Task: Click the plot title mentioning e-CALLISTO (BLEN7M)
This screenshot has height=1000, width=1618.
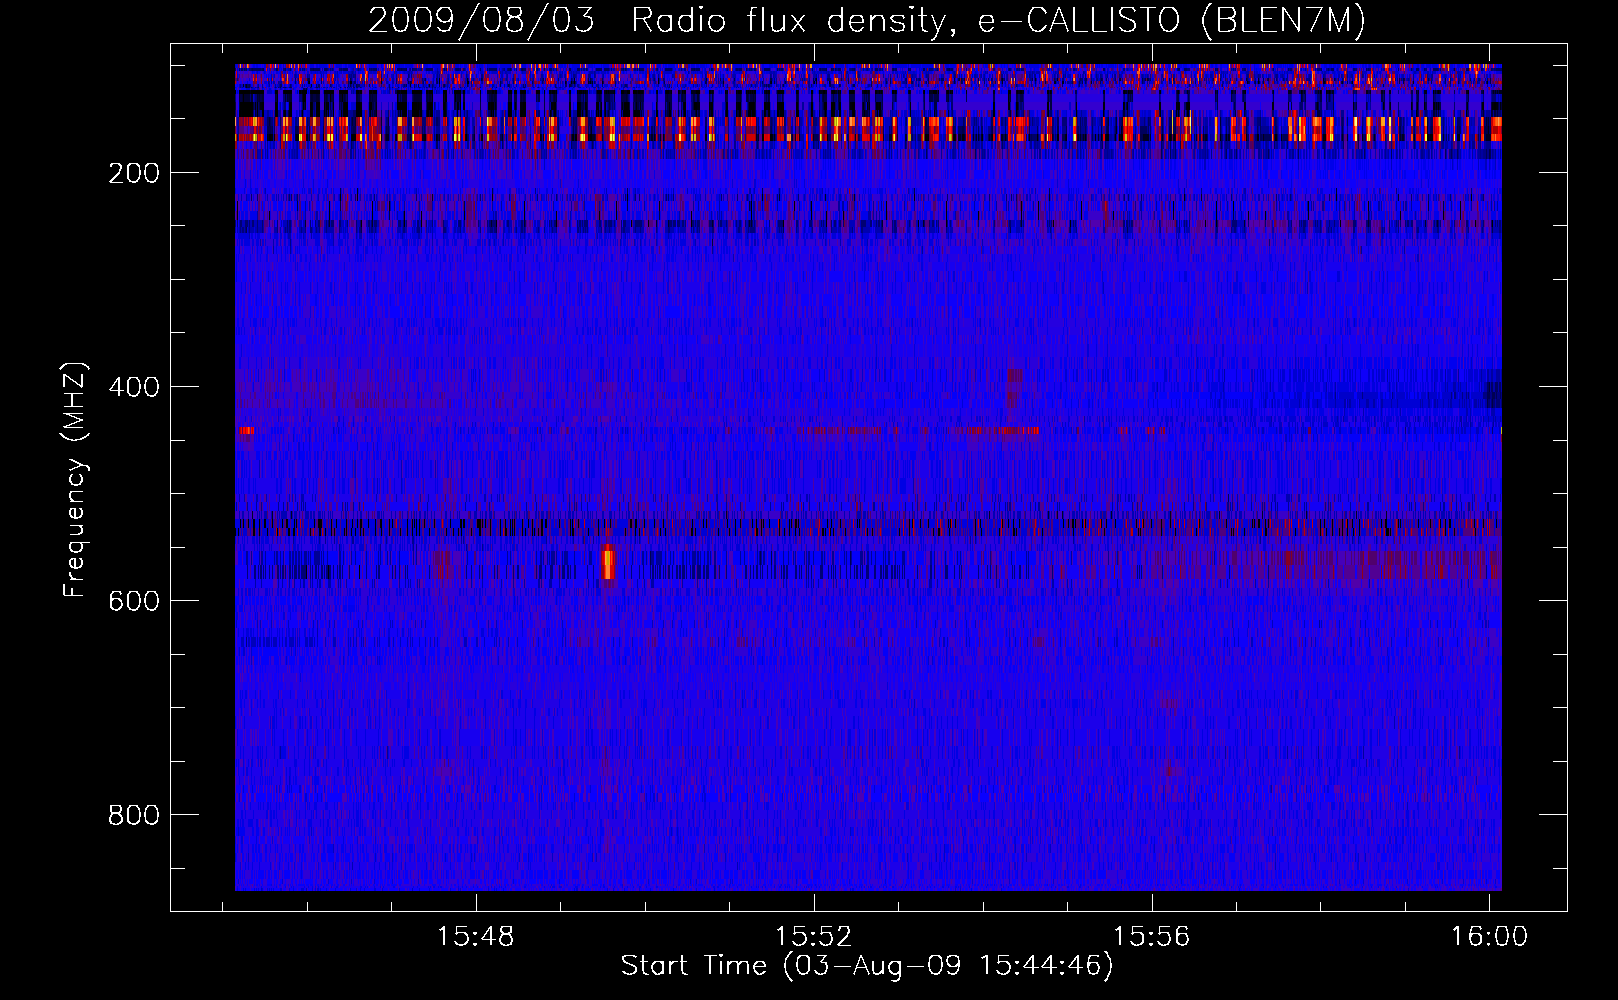Action: click(866, 20)
